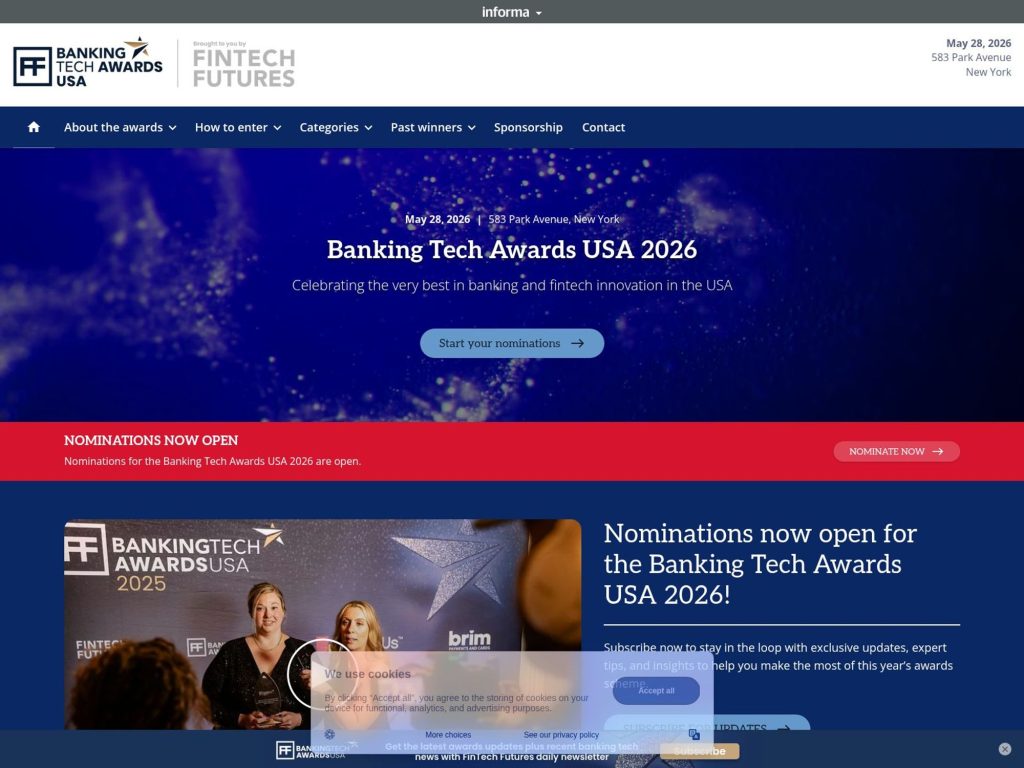Screen dimensions: 1024x768
Task: Click the Banking Tech Awards USA header logo
Action: 85,64
